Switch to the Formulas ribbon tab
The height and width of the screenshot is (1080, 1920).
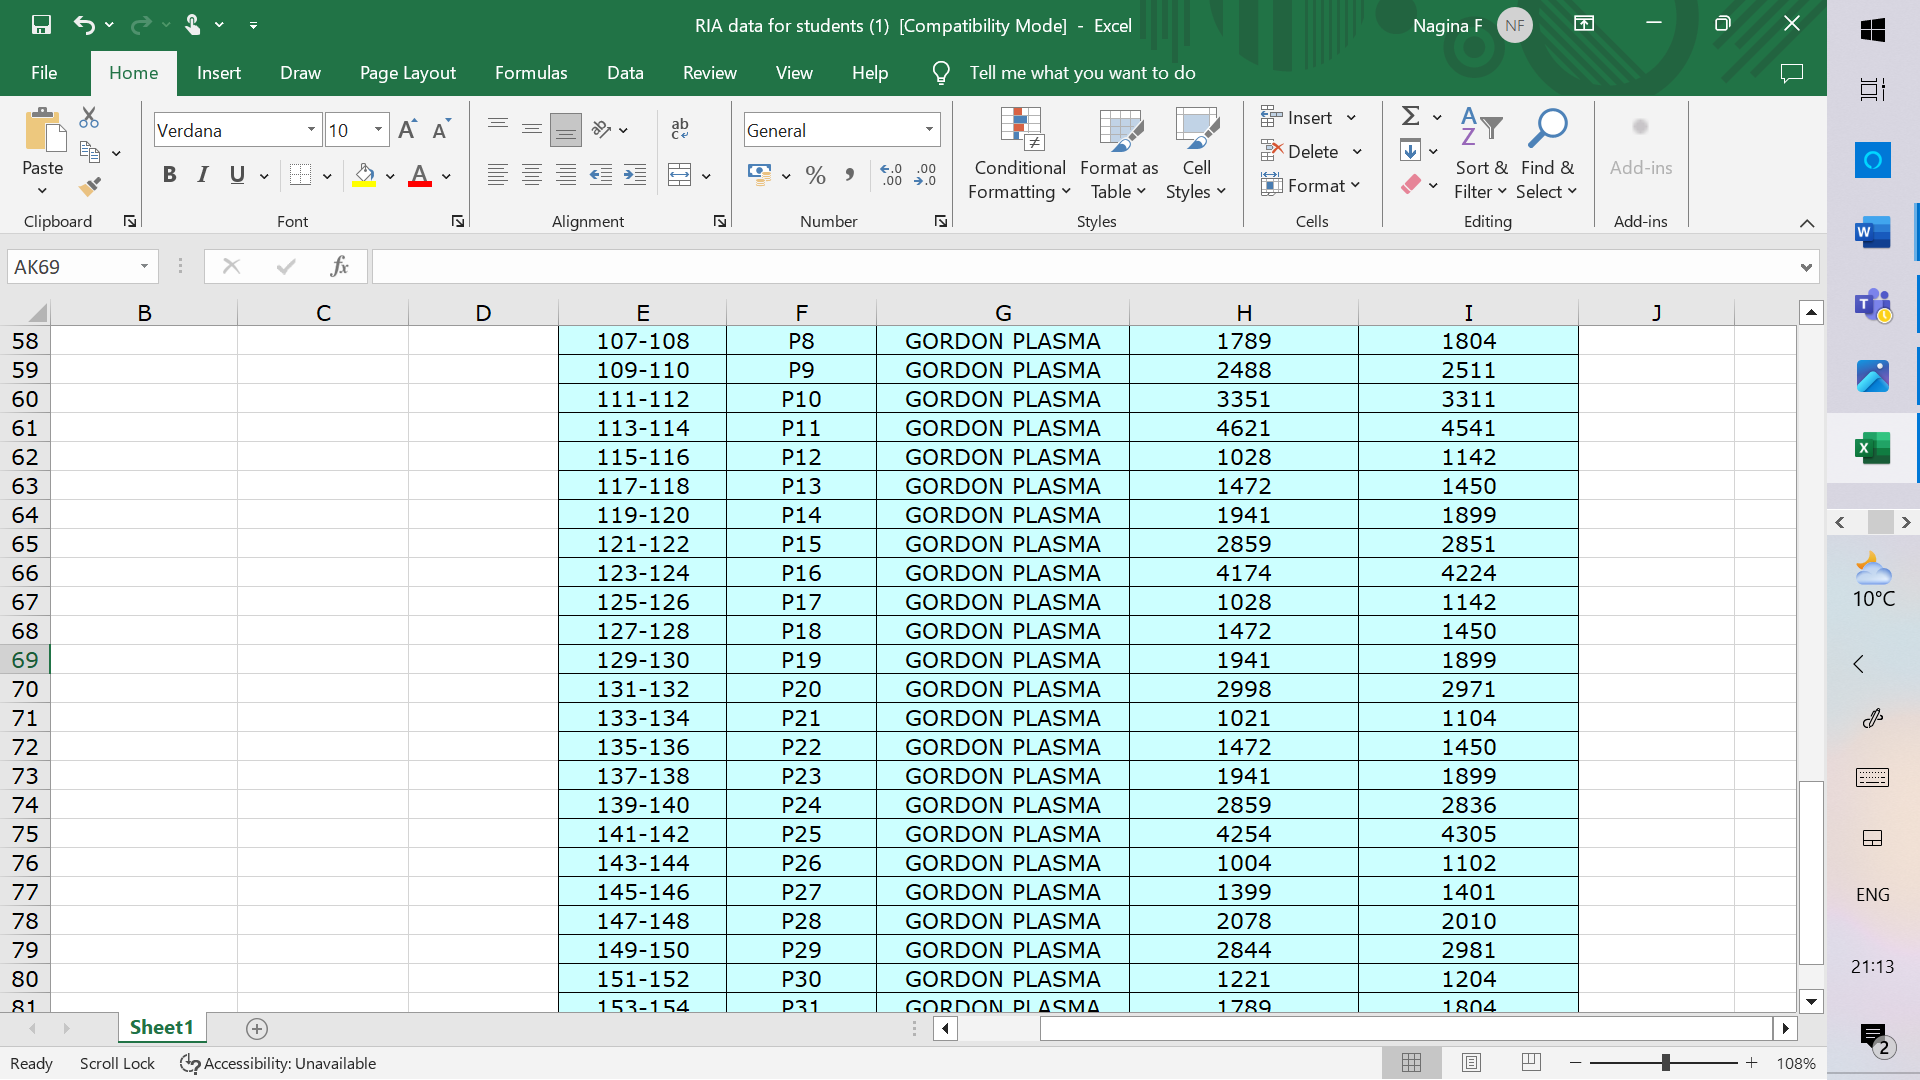pos(531,72)
